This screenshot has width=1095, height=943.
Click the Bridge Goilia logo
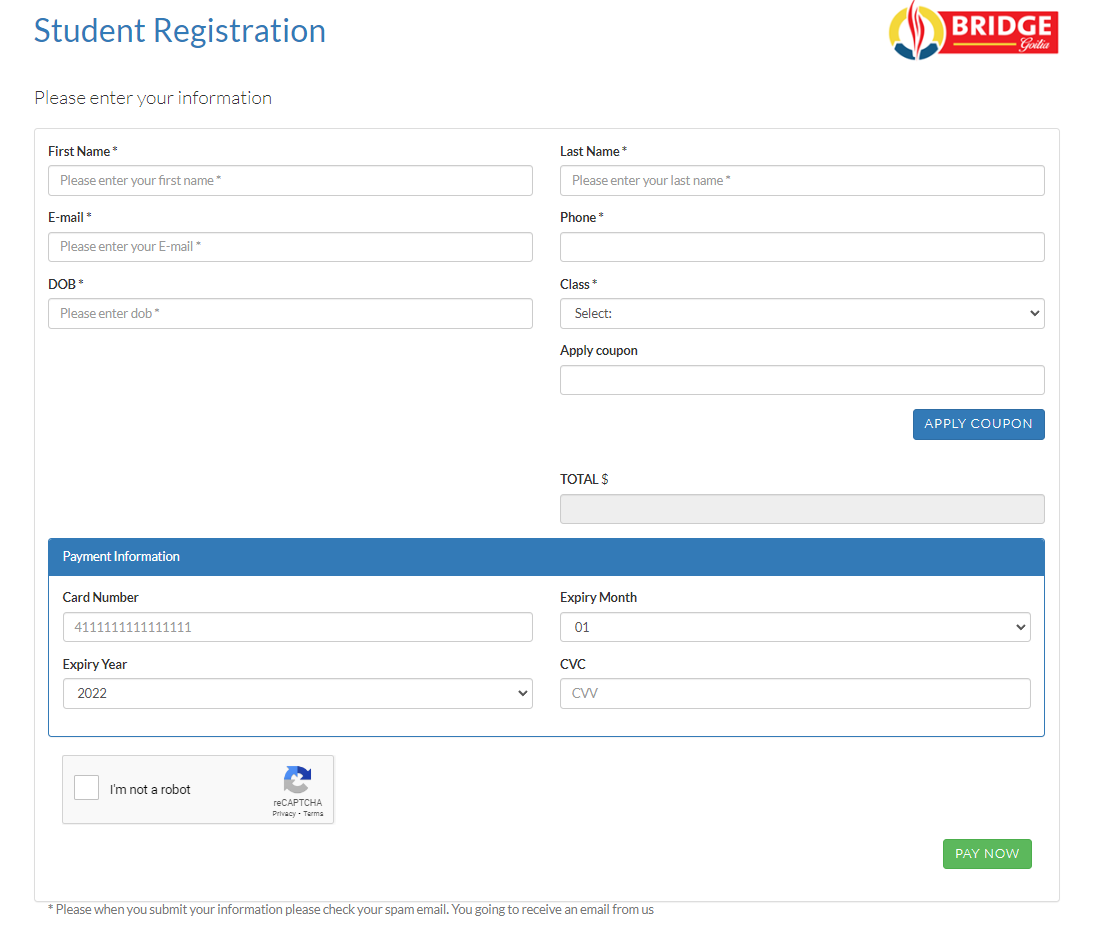click(x=973, y=31)
